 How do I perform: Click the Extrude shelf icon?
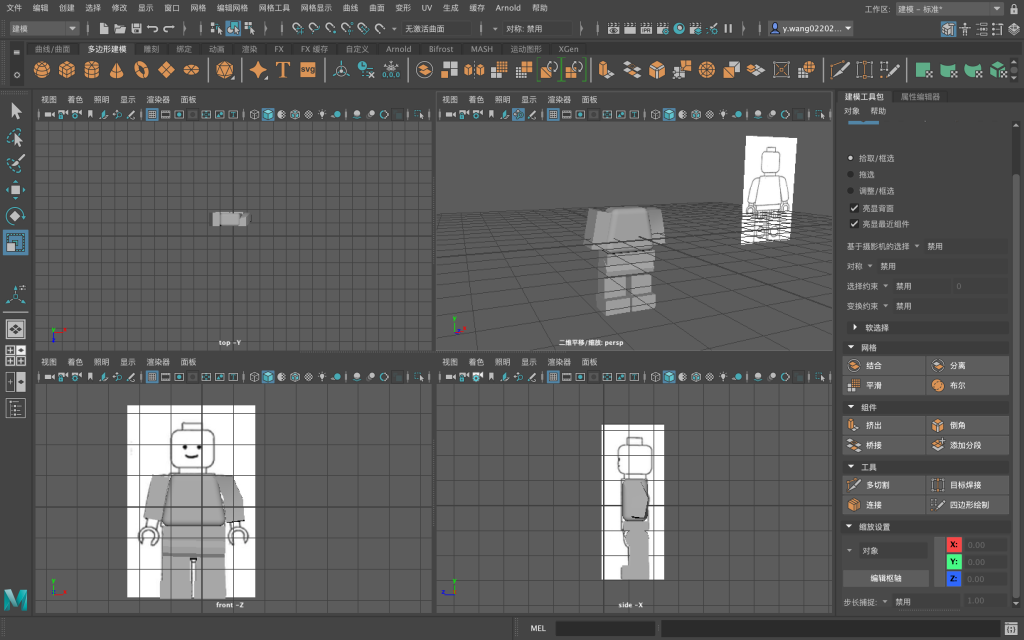click(x=605, y=69)
